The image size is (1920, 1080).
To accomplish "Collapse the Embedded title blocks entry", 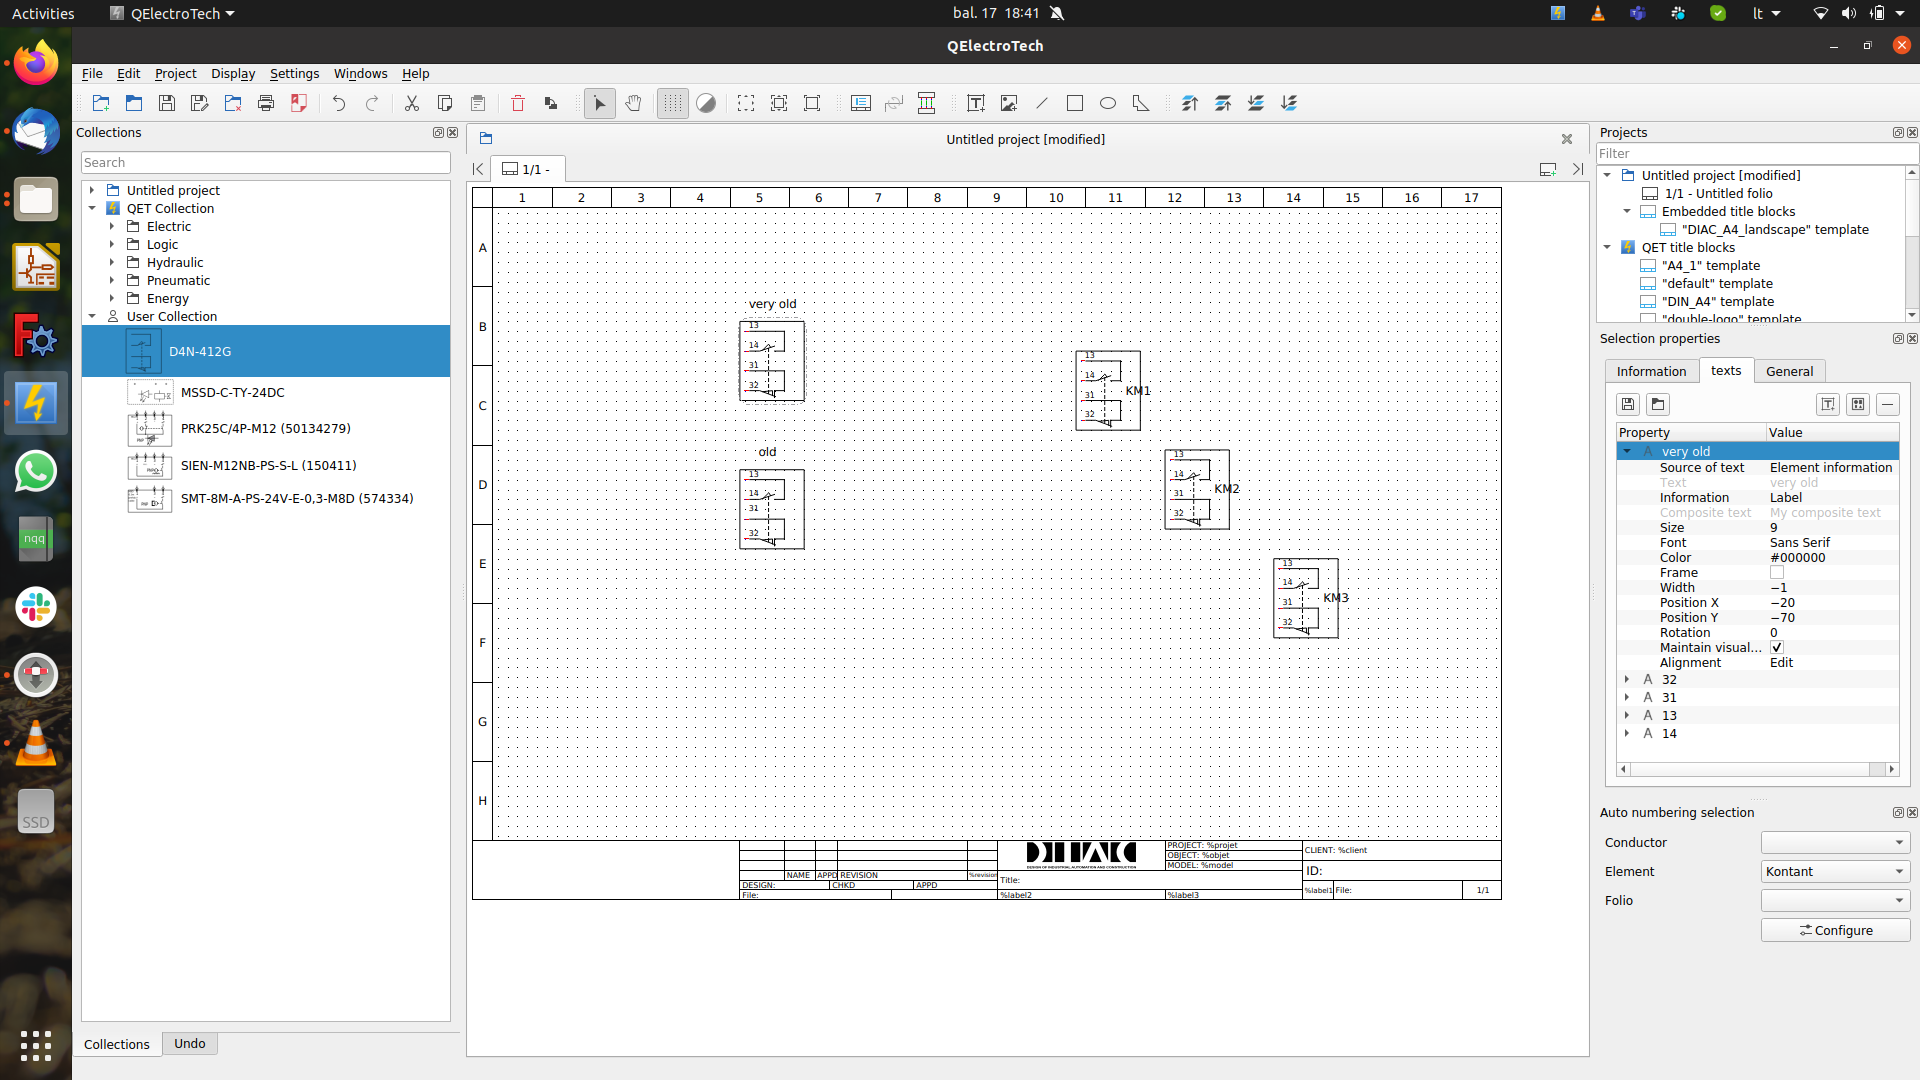I will [1627, 211].
